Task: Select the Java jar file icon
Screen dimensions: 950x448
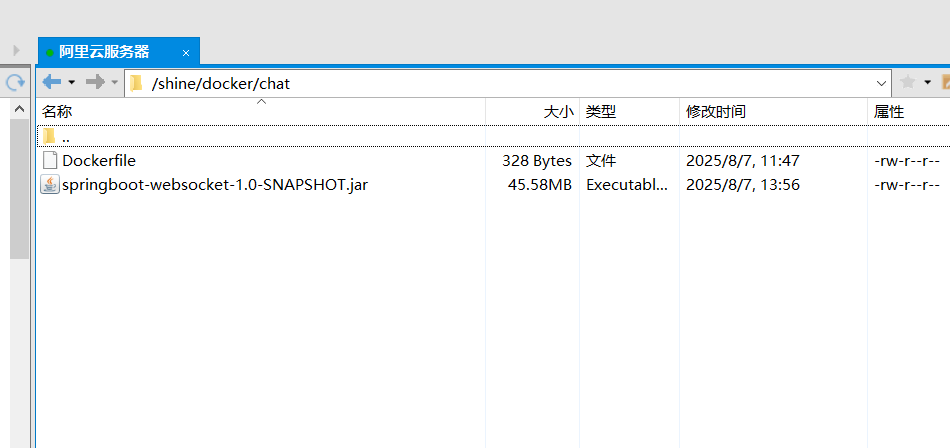Action: (x=50, y=184)
